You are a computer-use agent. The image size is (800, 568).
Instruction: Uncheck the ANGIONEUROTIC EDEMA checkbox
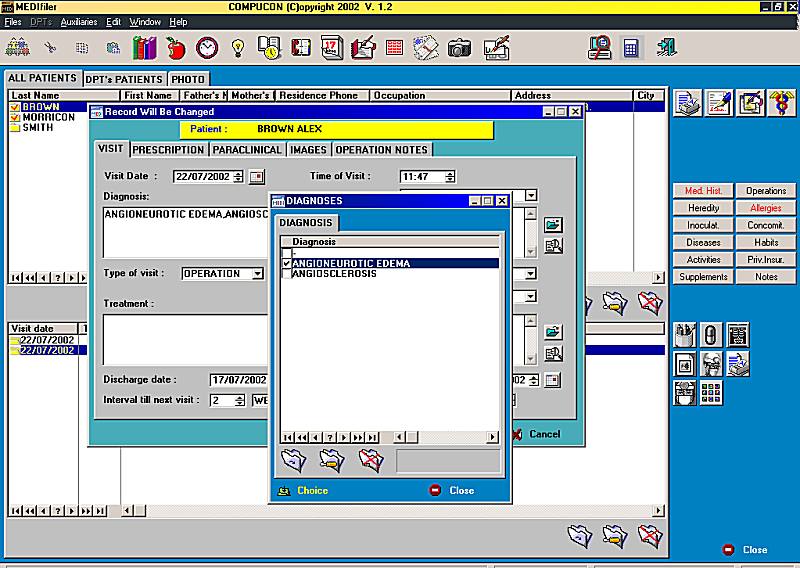287,263
